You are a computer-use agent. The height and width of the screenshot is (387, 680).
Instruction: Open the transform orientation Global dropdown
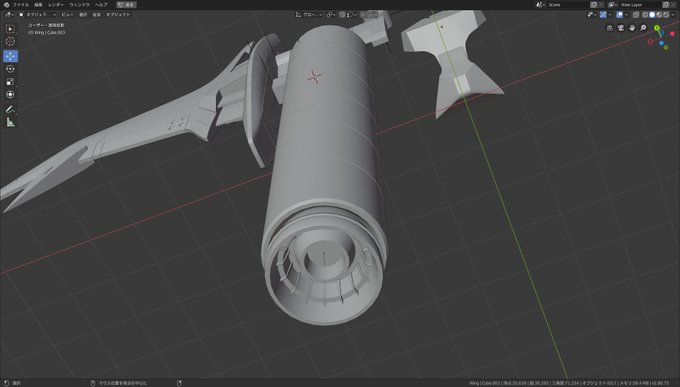tap(309, 15)
